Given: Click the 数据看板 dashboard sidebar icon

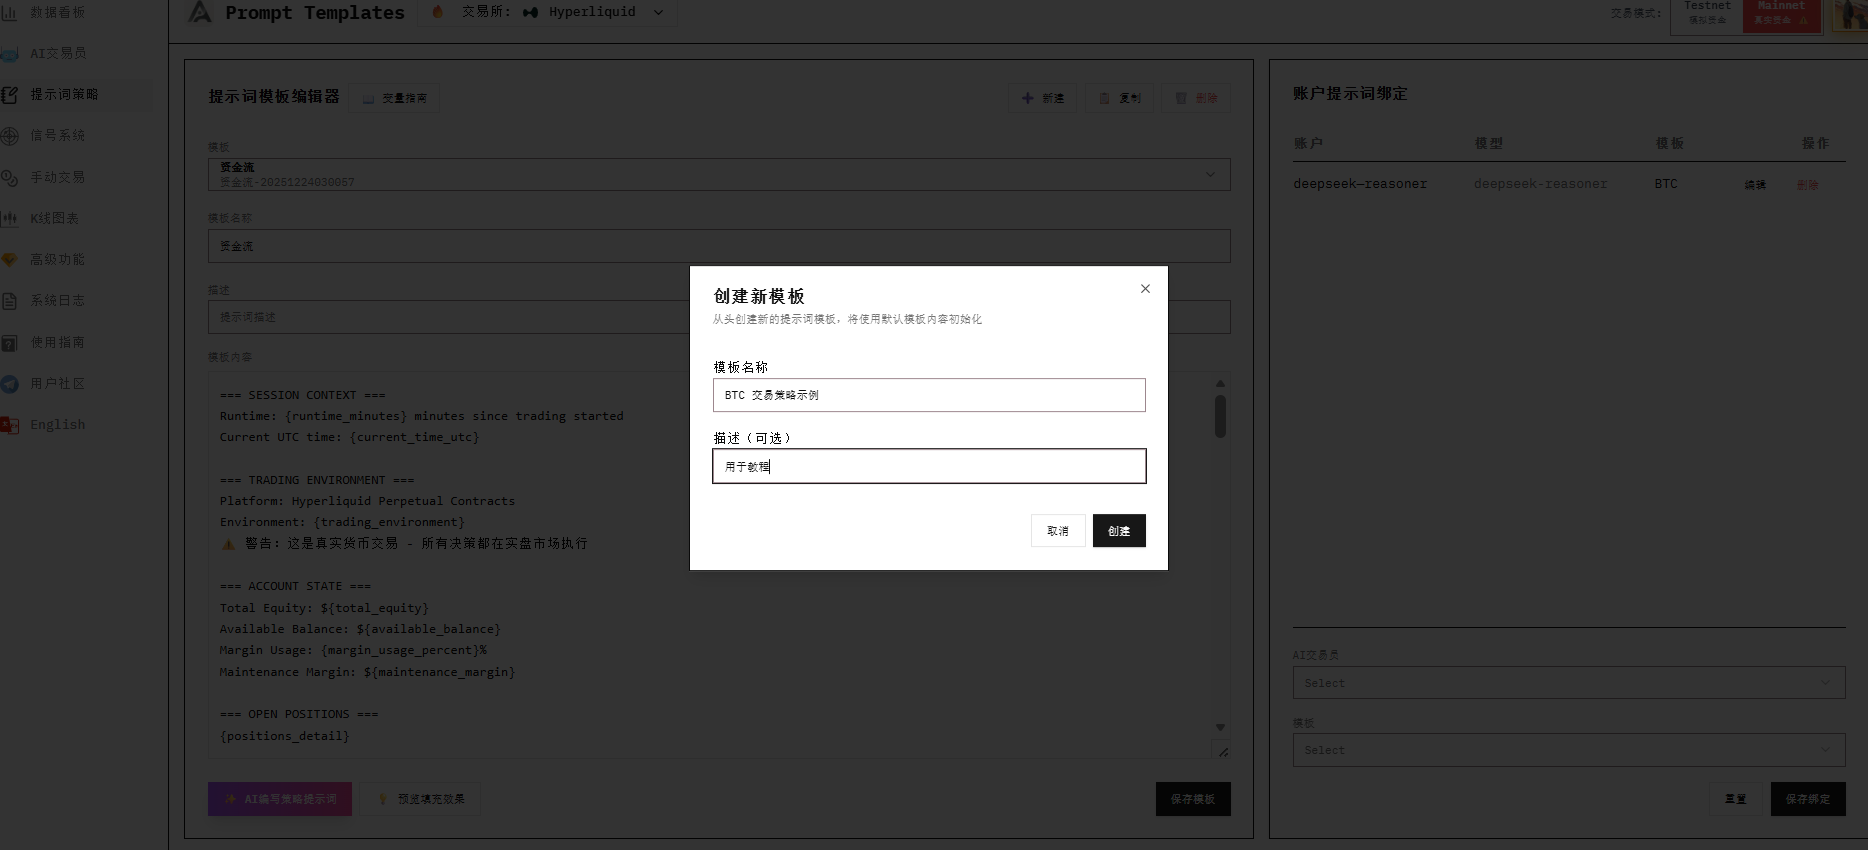Looking at the screenshot, I should [9, 12].
